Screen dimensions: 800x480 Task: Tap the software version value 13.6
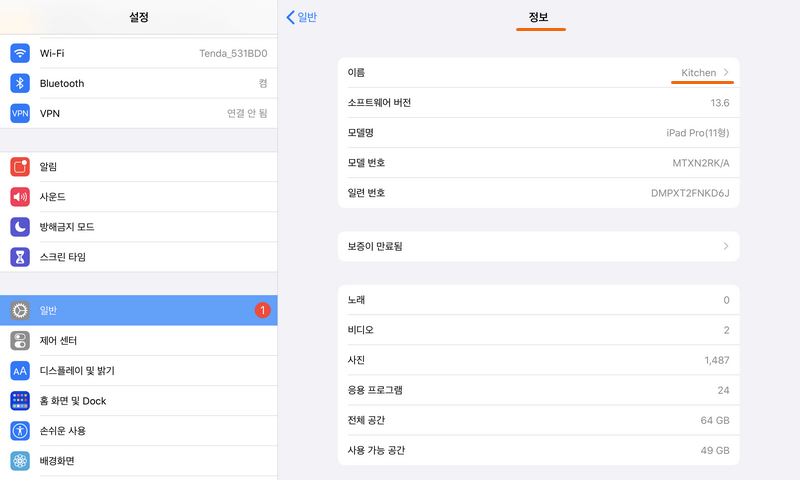[x=720, y=103]
